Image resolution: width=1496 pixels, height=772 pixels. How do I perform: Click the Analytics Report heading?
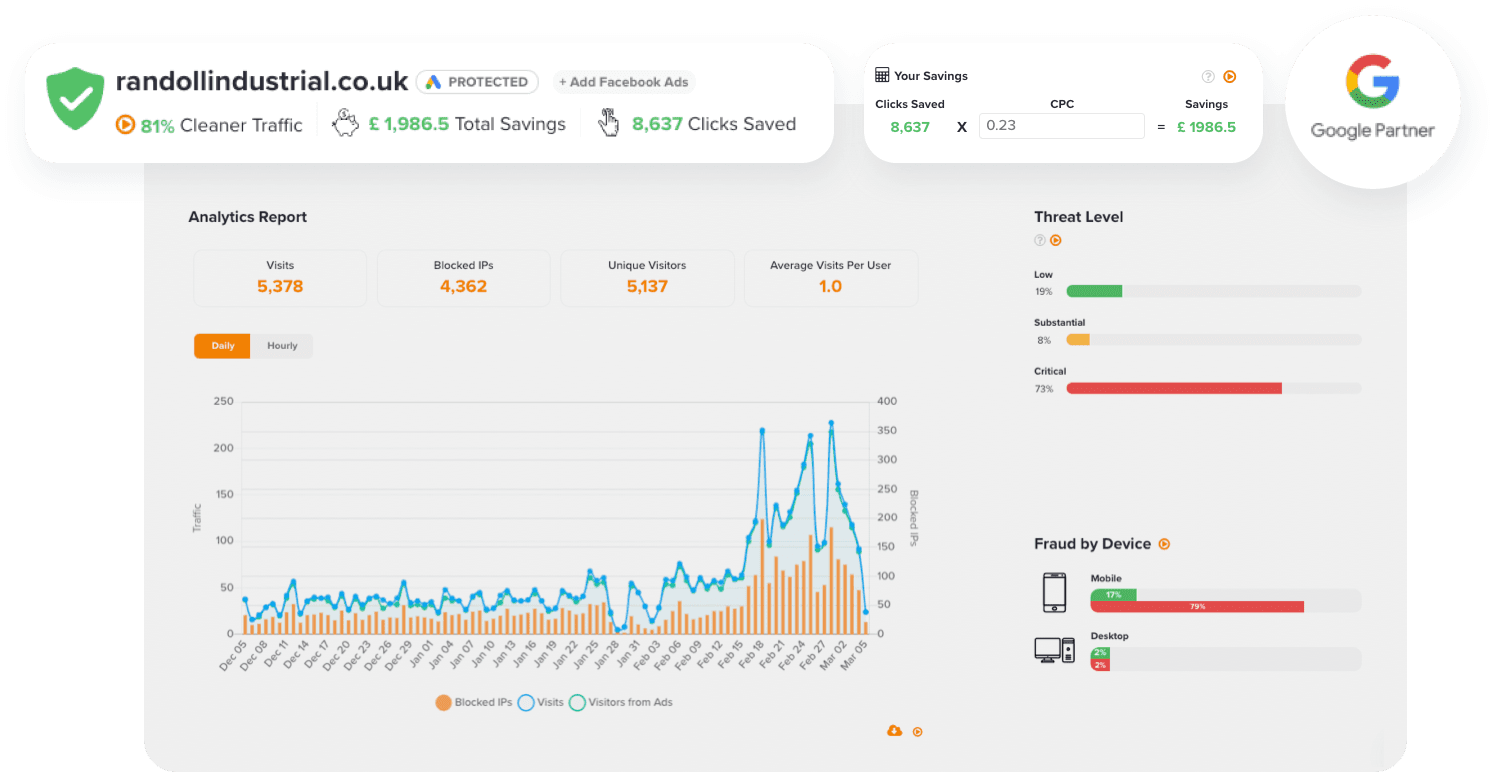[248, 217]
